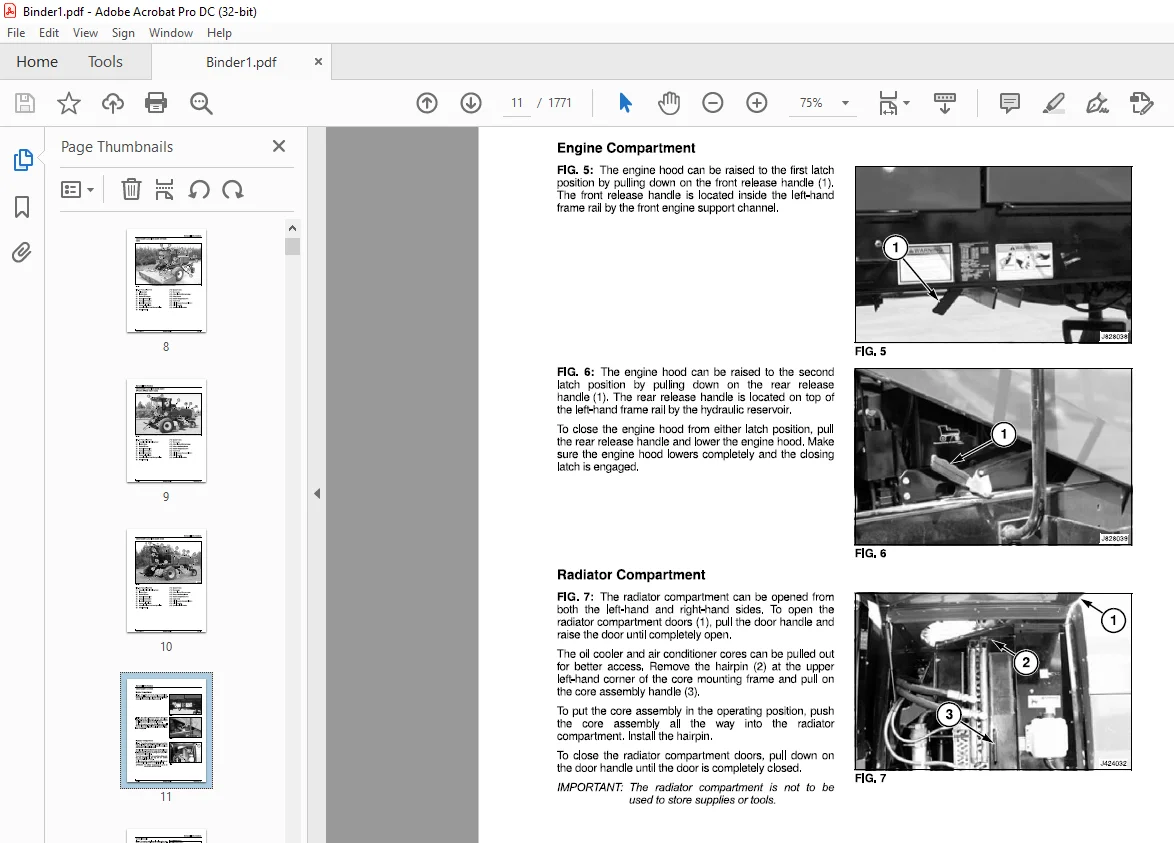Switch to the Home tab
This screenshot has width=1174, height=843.
pyautogui.click(x=37, y=61)
